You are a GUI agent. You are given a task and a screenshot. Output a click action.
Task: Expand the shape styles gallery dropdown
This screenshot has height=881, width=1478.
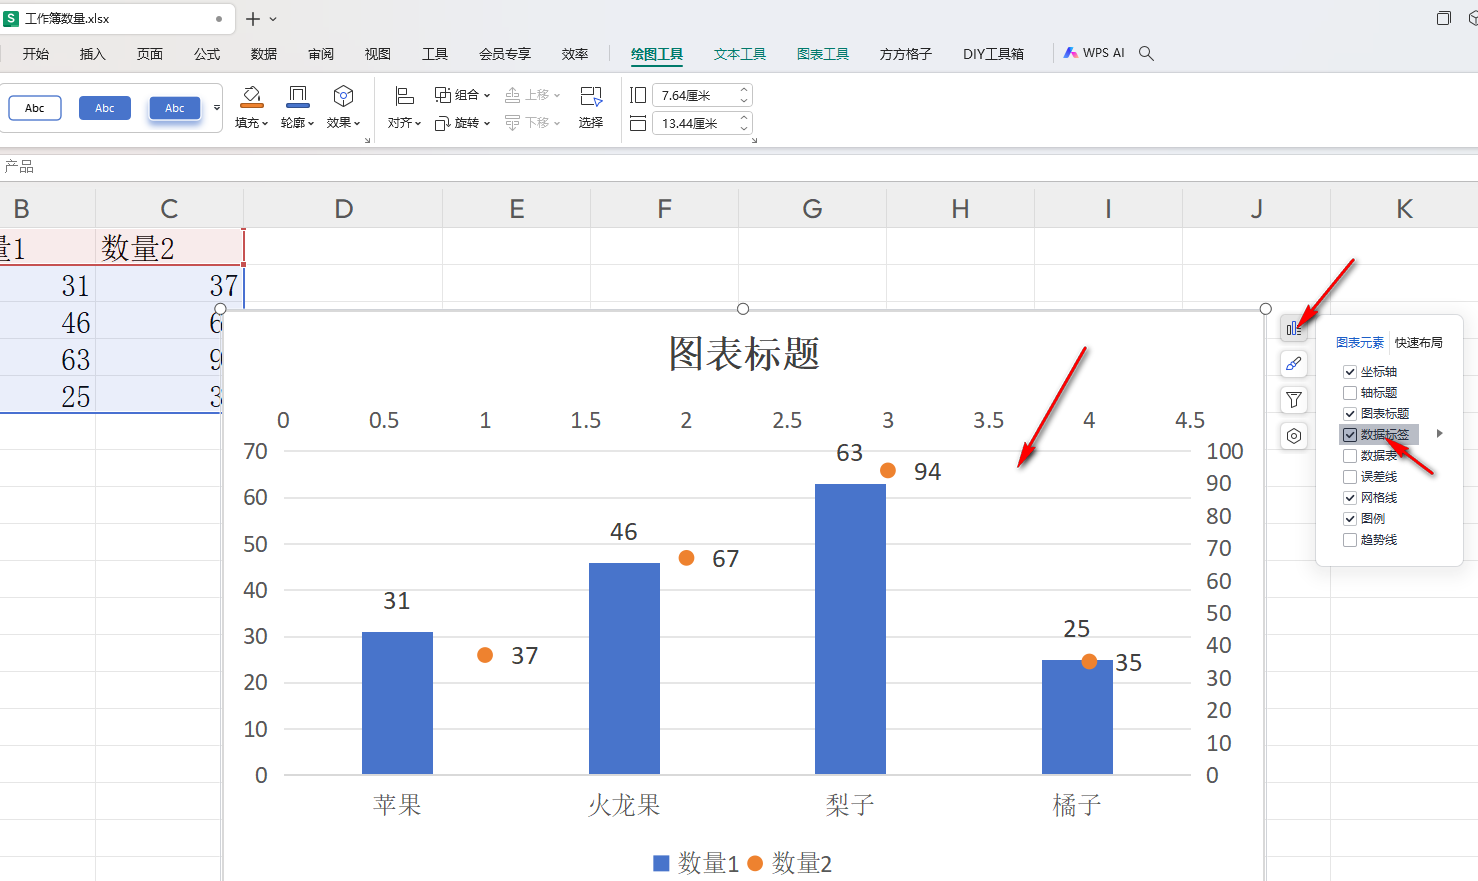click(216, 108)
